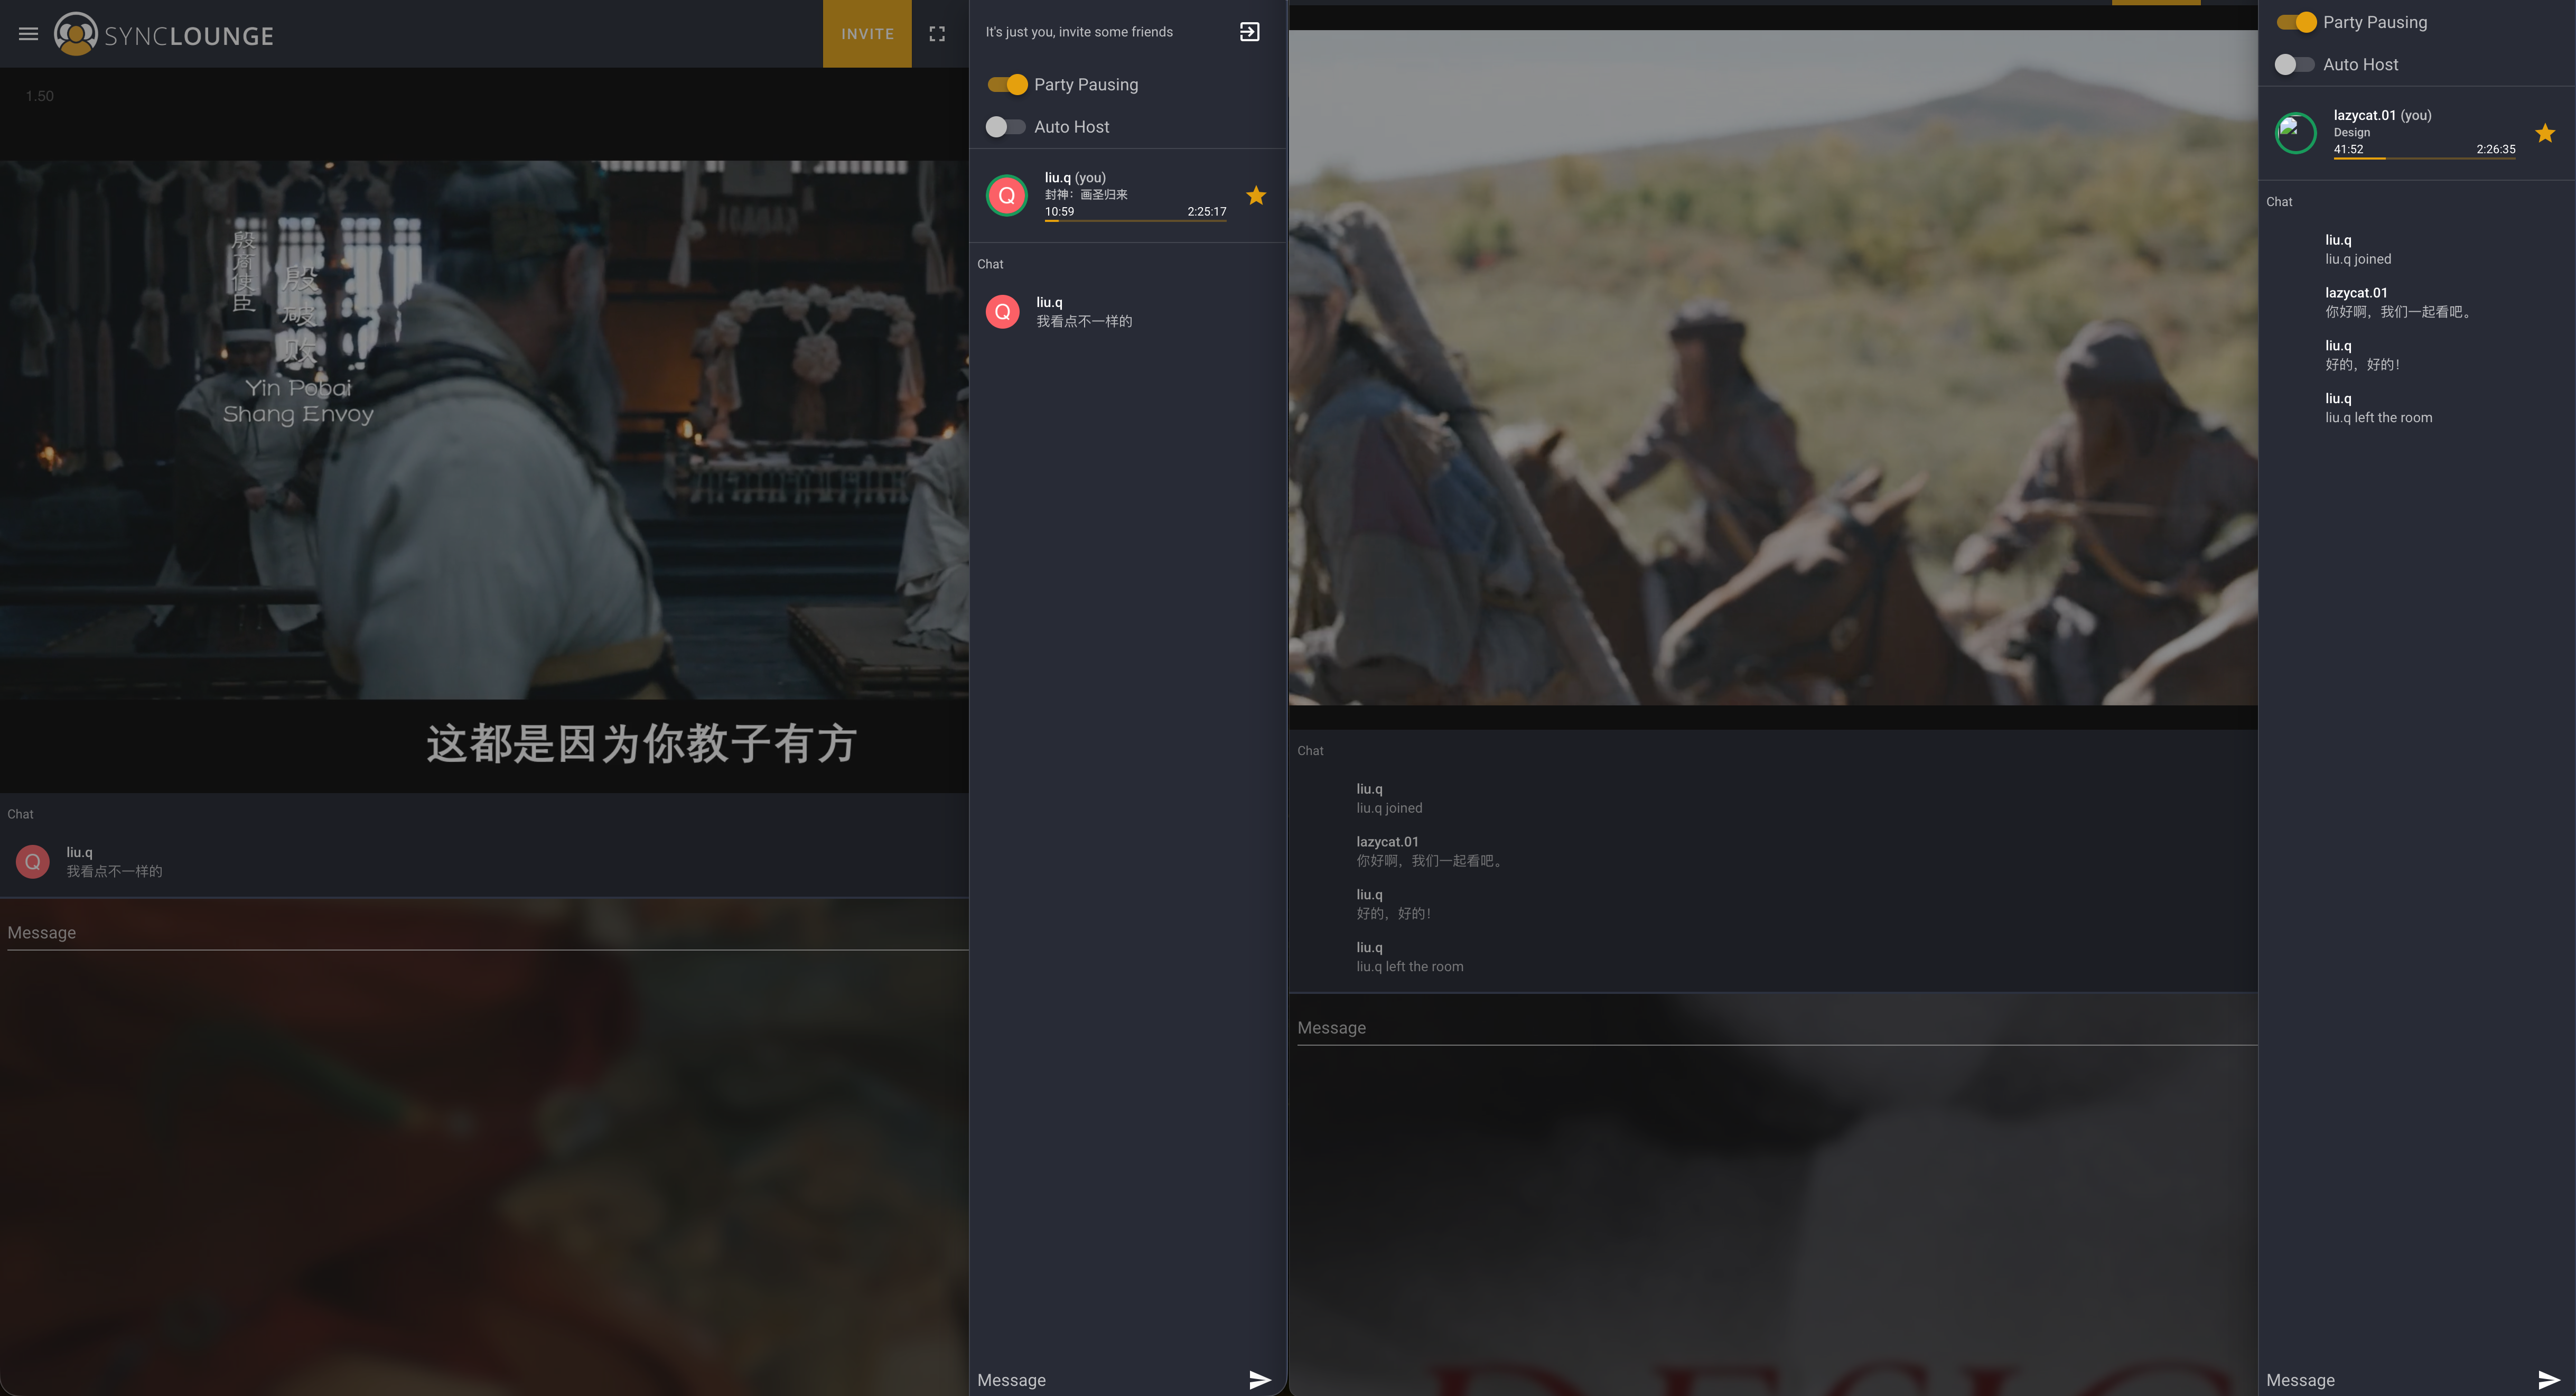Toggle Auto Host in liu.q's sidebar
The width and height of the screenshot is (2576, 1396).
click(1005, 127)
